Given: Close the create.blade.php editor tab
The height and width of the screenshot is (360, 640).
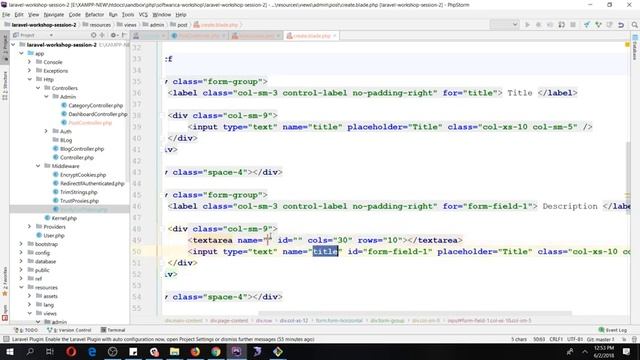Looking at the screenshot, I should tap(335, 36).
